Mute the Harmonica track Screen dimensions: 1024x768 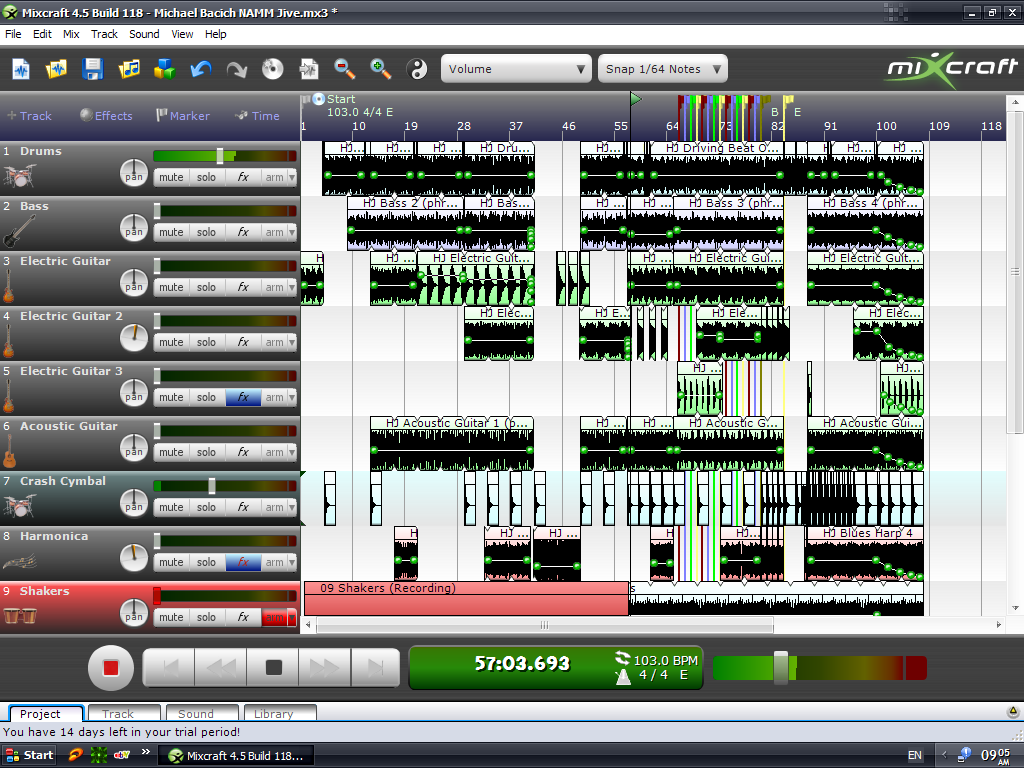tap(171, 562)
